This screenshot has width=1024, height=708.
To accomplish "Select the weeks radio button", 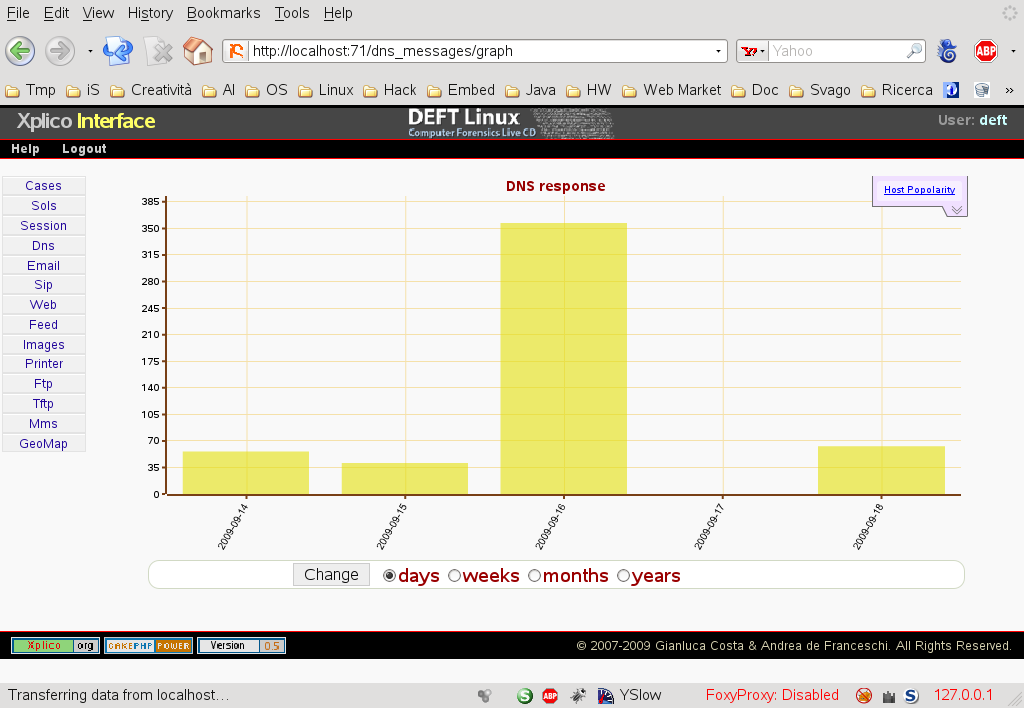I will click(x=454, y=576).
